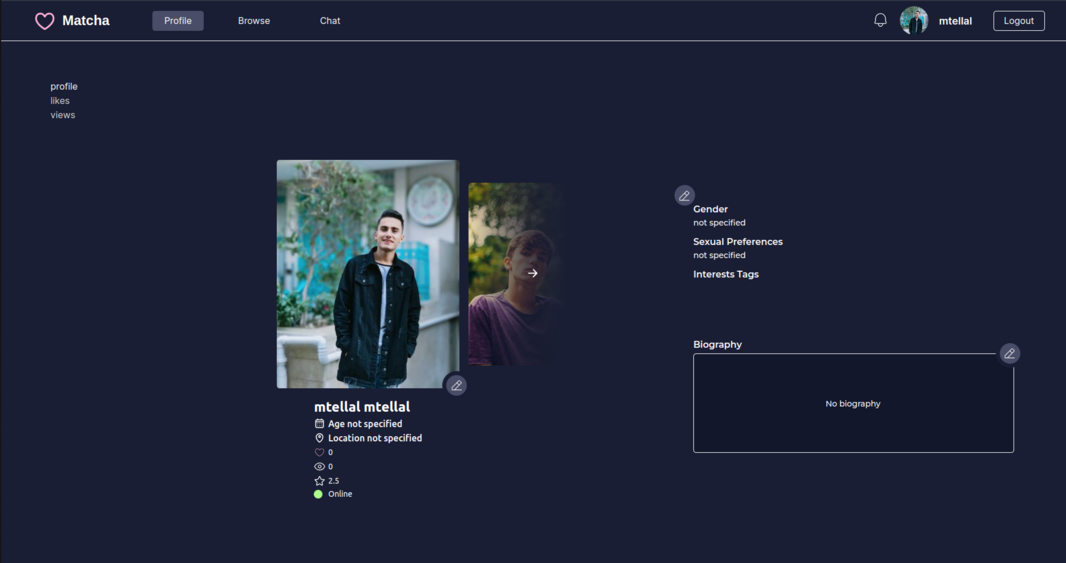Click the mtellal avatar in header
The height and width of the screenshot is (563, 1066).
coord(913,21)
